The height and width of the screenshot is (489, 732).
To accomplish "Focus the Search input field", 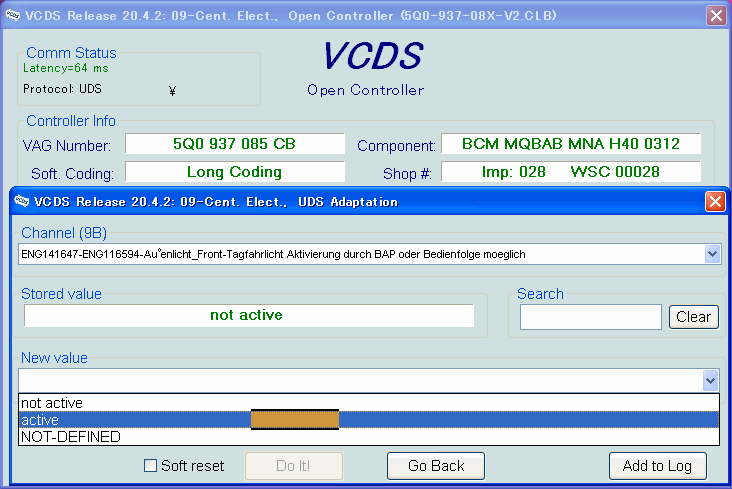I will pos(591,317).
